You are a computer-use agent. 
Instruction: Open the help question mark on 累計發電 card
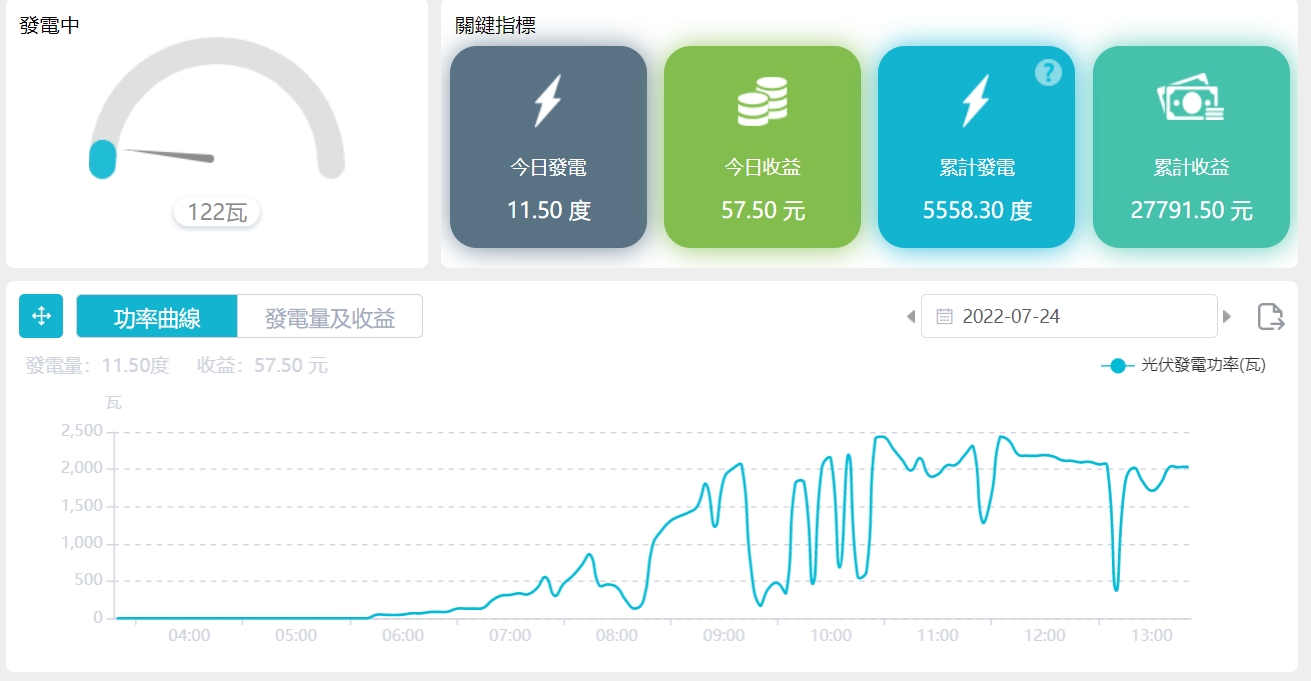click(1047, 72)
